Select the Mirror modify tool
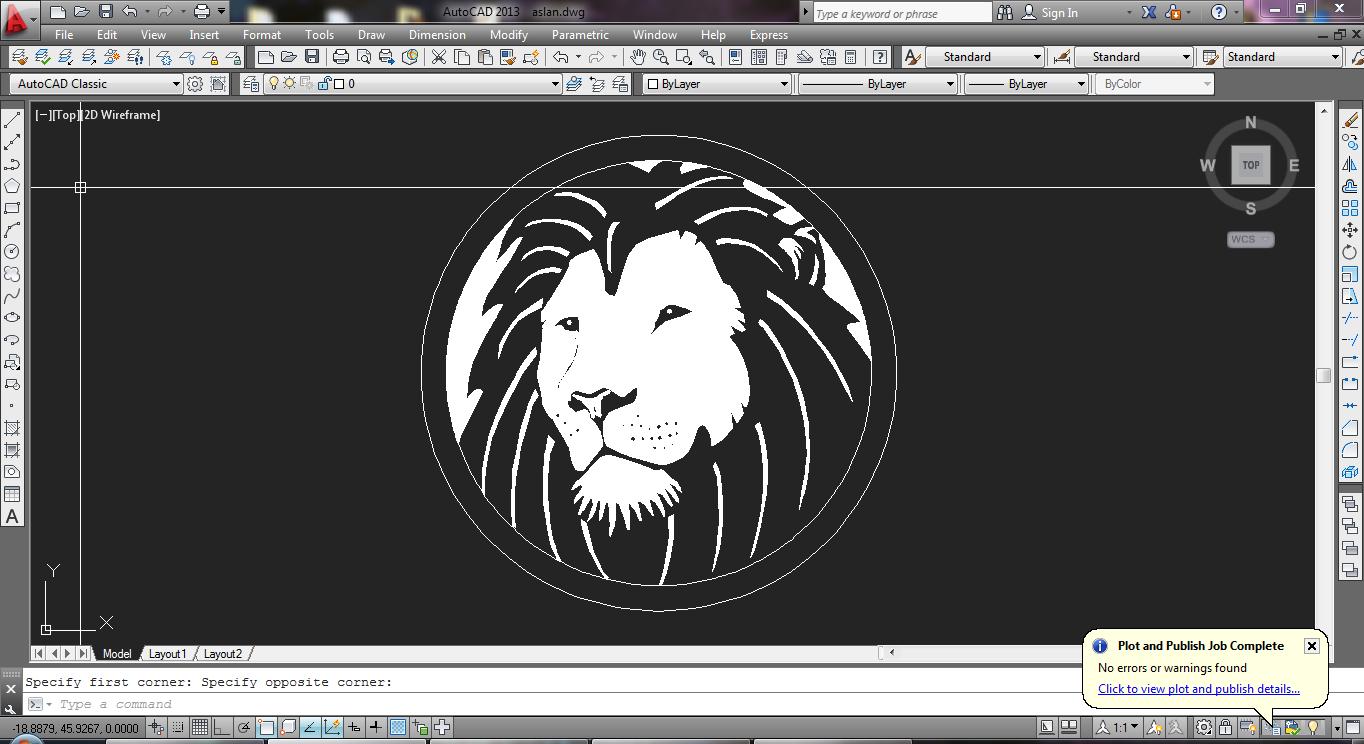The height and width of the screenshot is (744, 1364). 1350,164
